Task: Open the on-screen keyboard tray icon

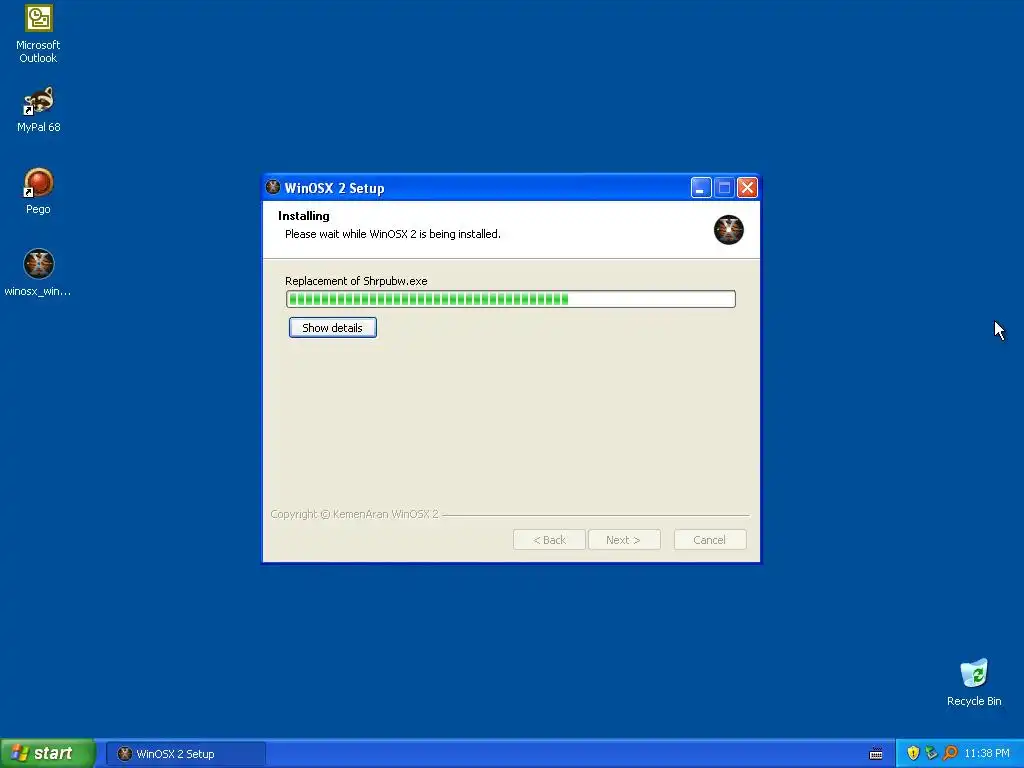Action: [876, 754]
